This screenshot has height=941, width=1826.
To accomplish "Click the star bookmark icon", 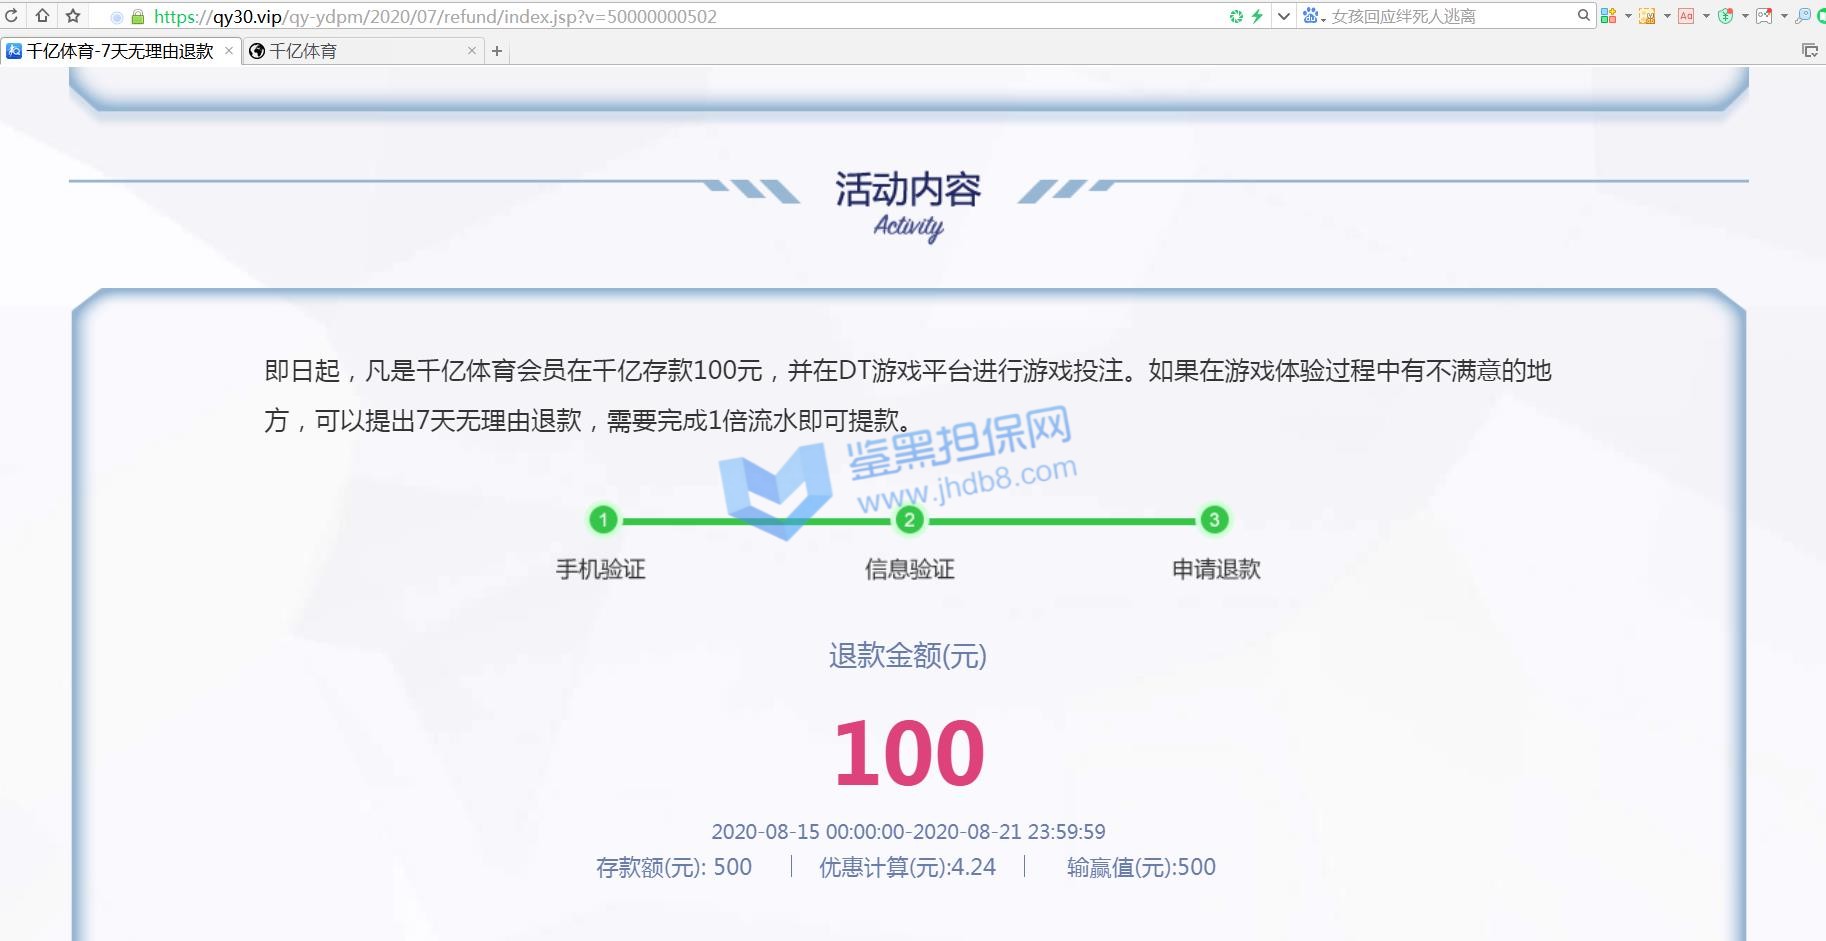I will click(x=73, y=16).
